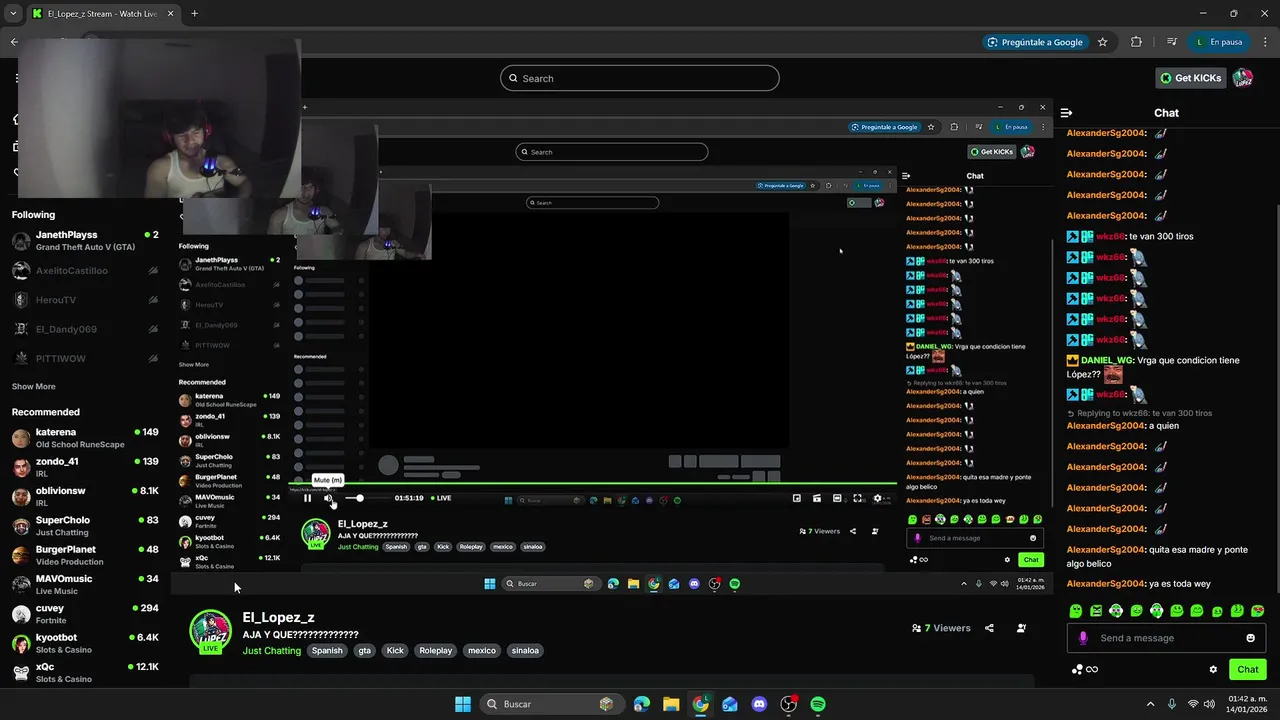Select the Kick tag
The width and height of the screenshot is (1280, 720).
[x=395, y=650]
